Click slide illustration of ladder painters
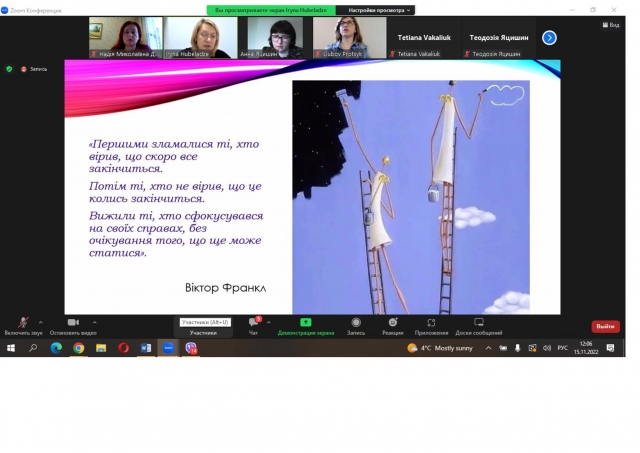This screenshot has height=453, width=640. (411, 198)
